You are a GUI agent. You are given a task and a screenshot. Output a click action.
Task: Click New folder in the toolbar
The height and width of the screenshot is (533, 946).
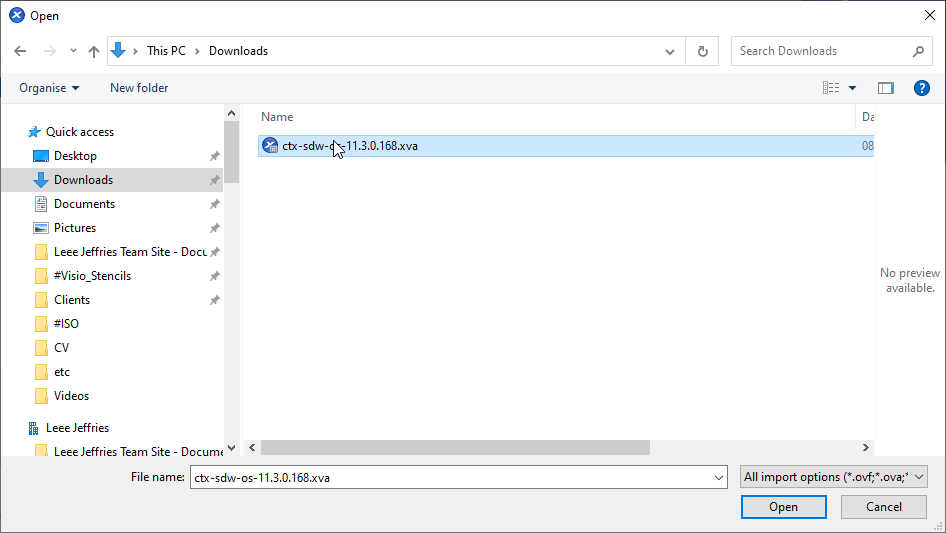(139, 88)
